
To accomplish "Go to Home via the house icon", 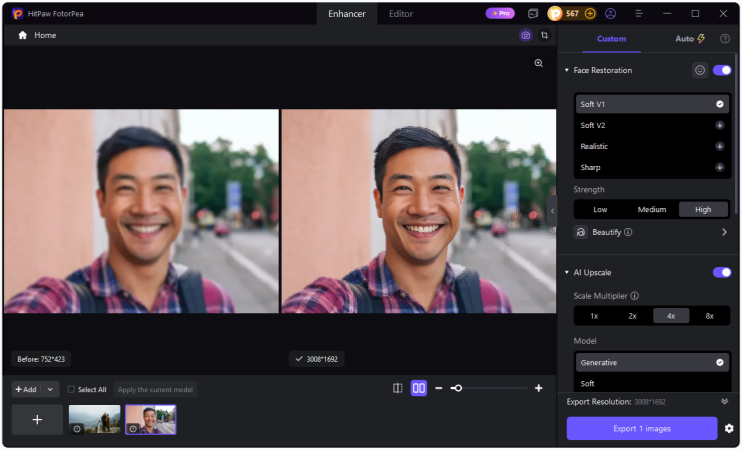I will [x=22, y=35].
